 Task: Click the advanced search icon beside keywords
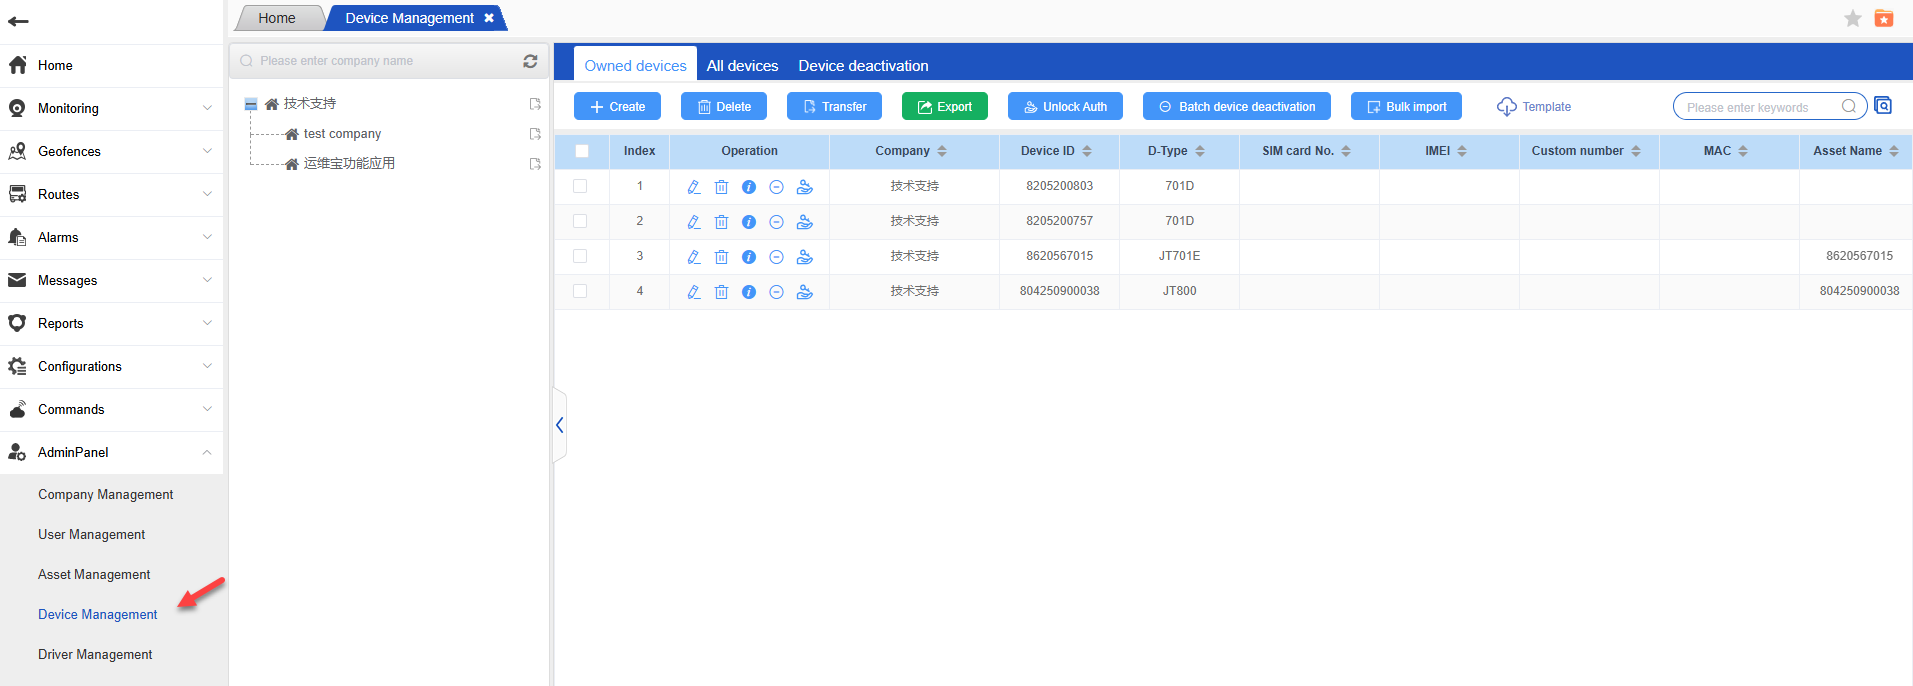pyautogui.click(x=1883, y=106)
